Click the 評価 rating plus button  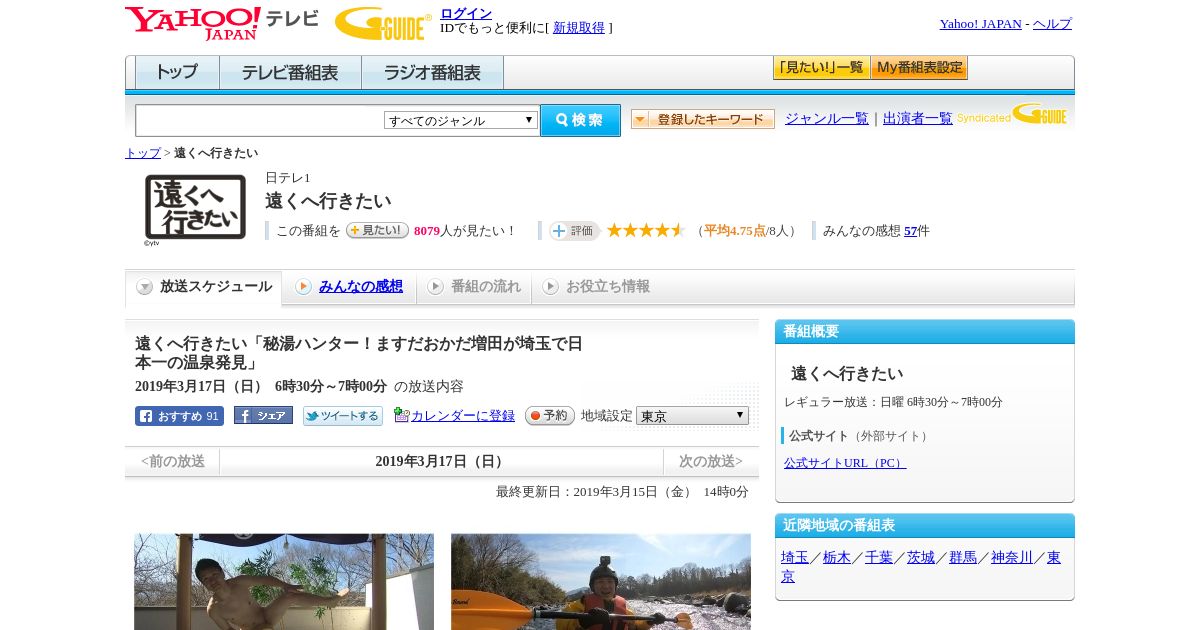[574, 231]
